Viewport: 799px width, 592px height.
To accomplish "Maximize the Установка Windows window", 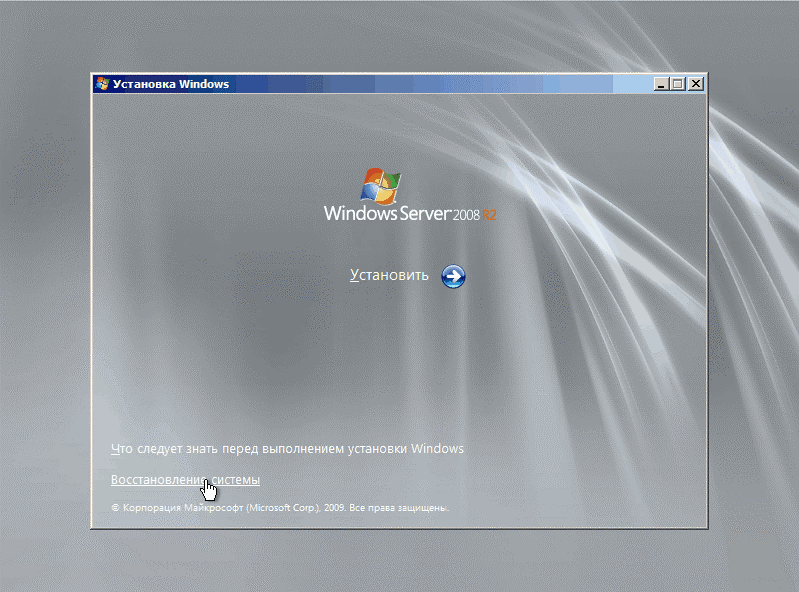I will tap(678, 84).
